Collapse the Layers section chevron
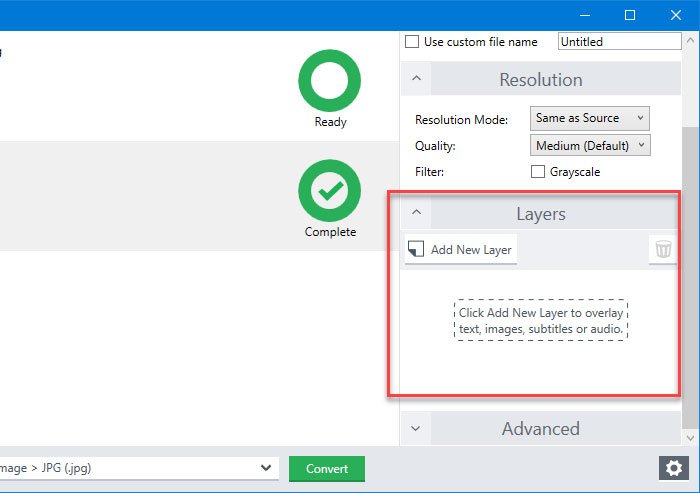This screenshot has width=700, height=493. pyautogui.click(x=416, y=213)
